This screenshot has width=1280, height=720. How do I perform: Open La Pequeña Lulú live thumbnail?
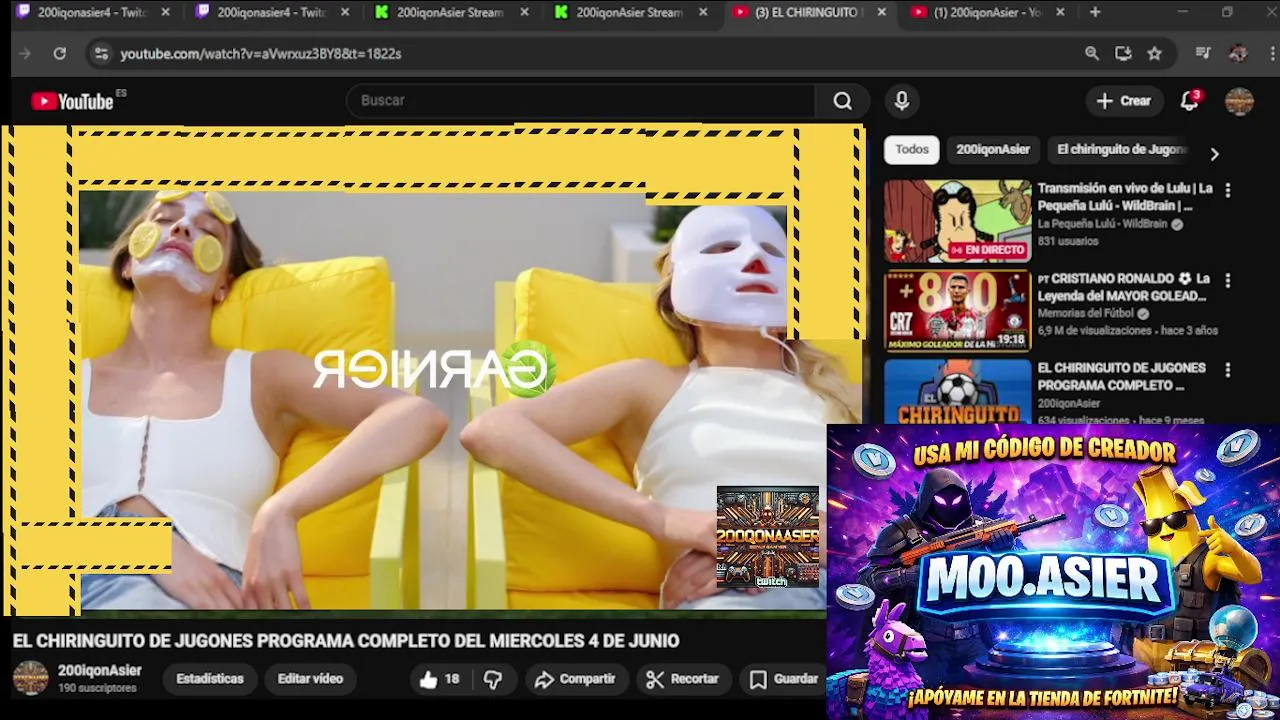(957, 221)
